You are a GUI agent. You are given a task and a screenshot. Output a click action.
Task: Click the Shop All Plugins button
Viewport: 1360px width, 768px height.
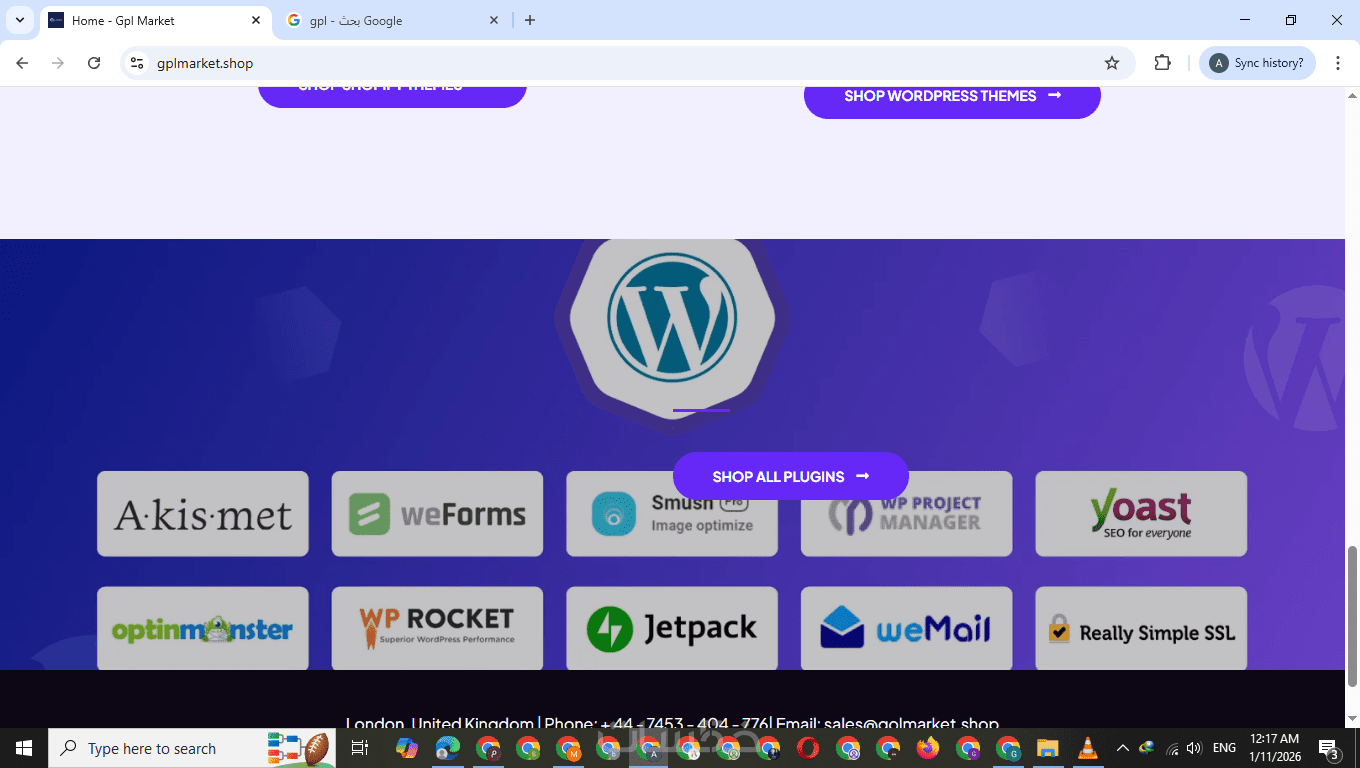pos(791,476)
